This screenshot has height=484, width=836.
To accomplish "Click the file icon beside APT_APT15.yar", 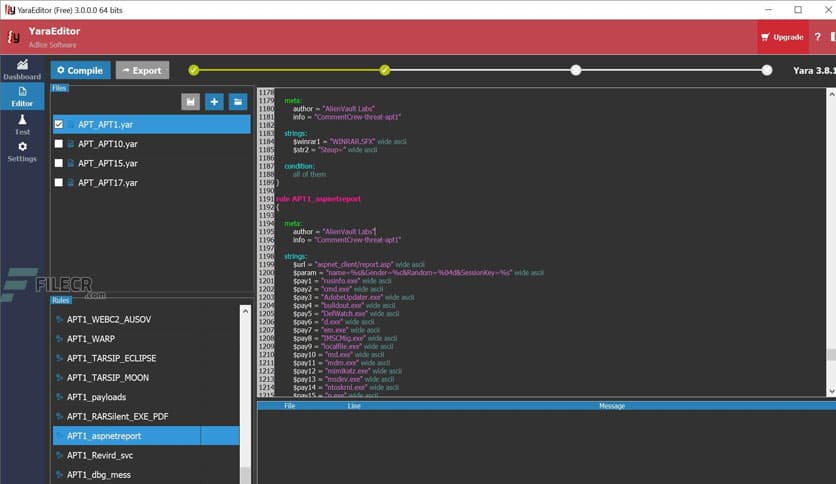I will (70, 163).
